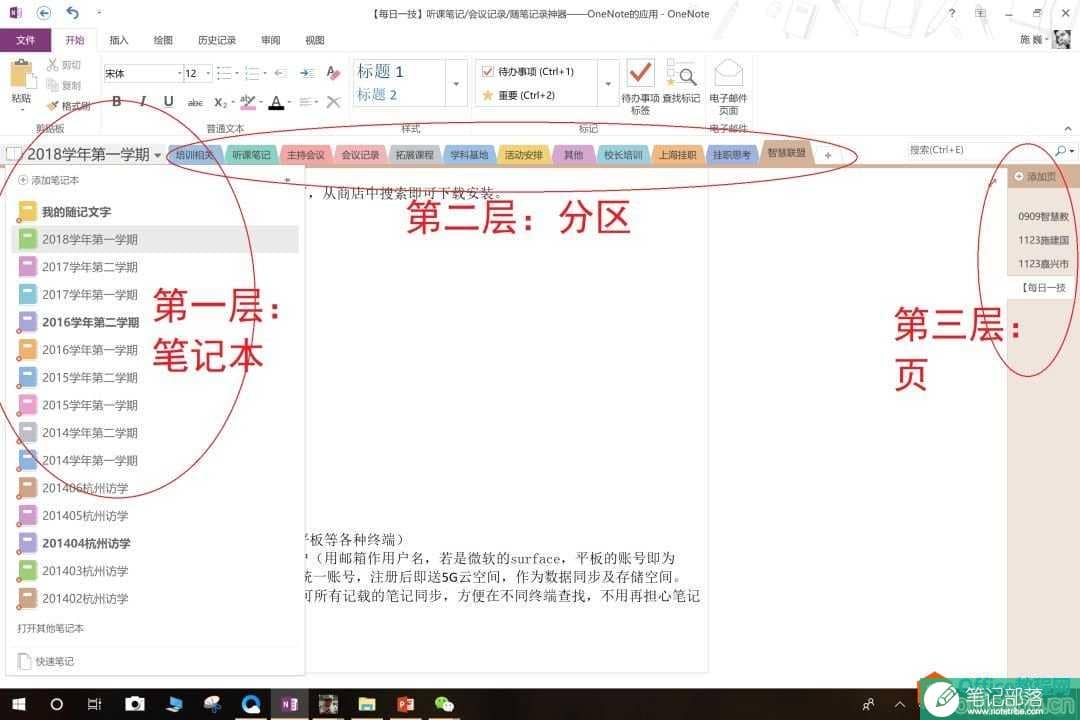The image size is (1080, 720).
Task: Open paragraph alignment options
Action: [309, 102]
